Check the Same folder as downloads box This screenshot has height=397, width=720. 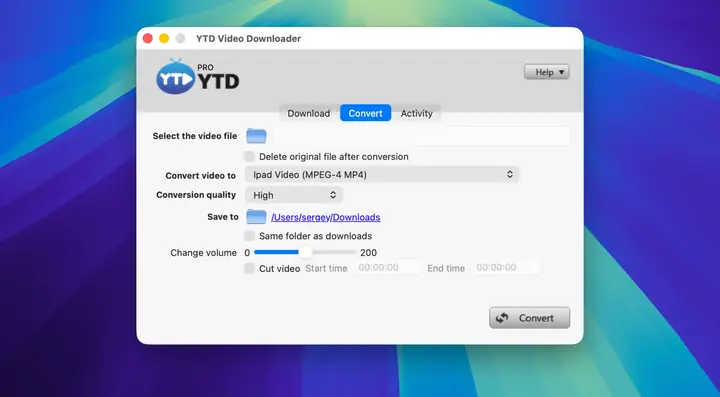tap(249, 236)
